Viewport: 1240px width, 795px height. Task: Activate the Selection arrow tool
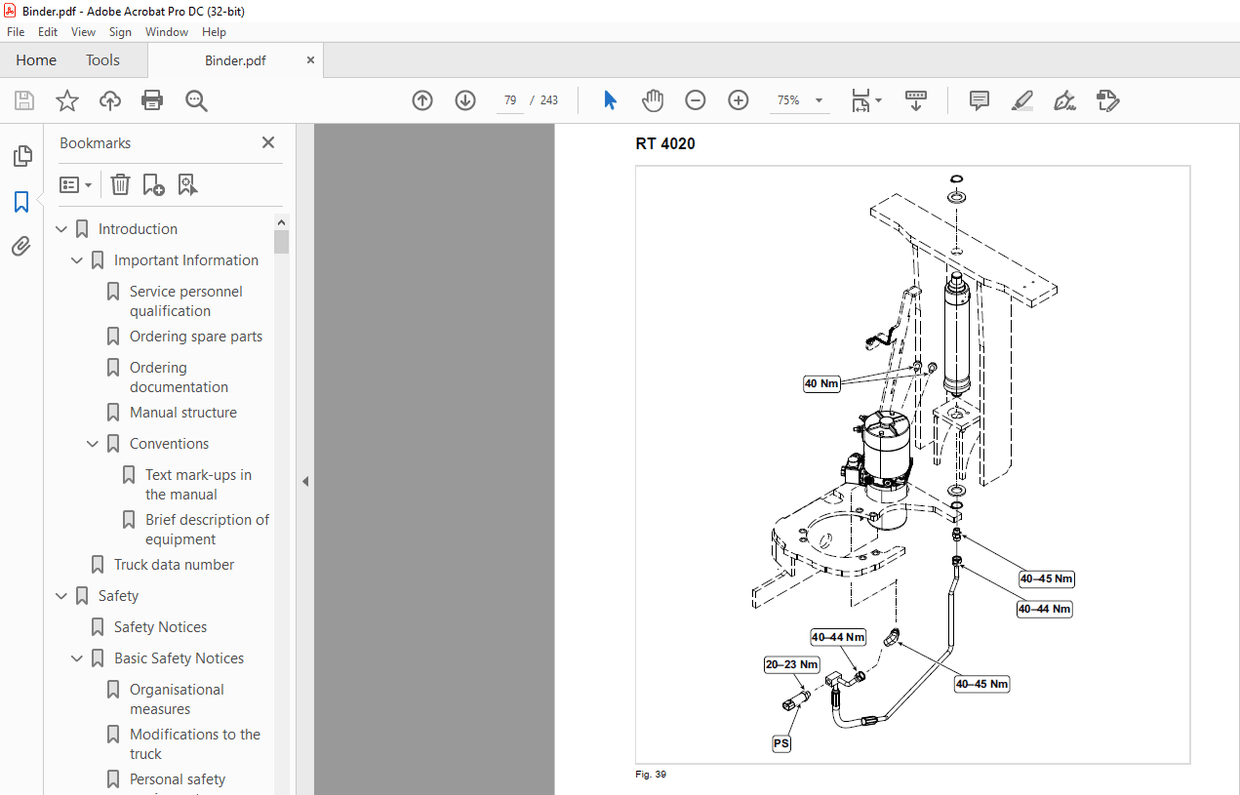pyautogui.click(x=609, y=100)
